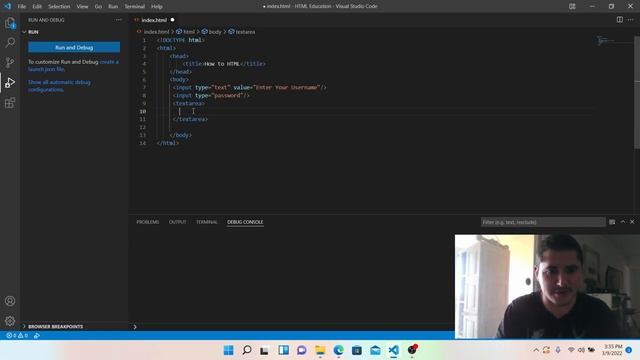
Task: Click the Customize Layout icon in title bar
Action: tap(572, 6)
